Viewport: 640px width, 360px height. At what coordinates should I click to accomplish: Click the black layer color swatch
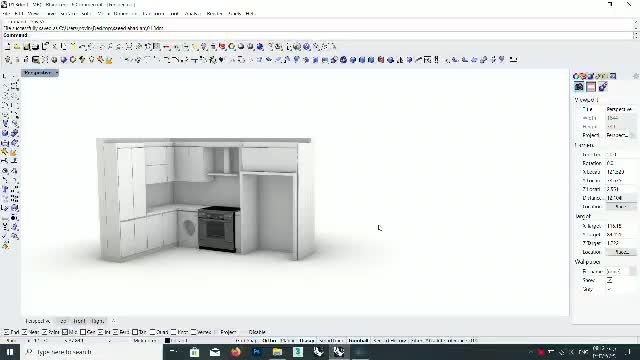pos(167,340)
